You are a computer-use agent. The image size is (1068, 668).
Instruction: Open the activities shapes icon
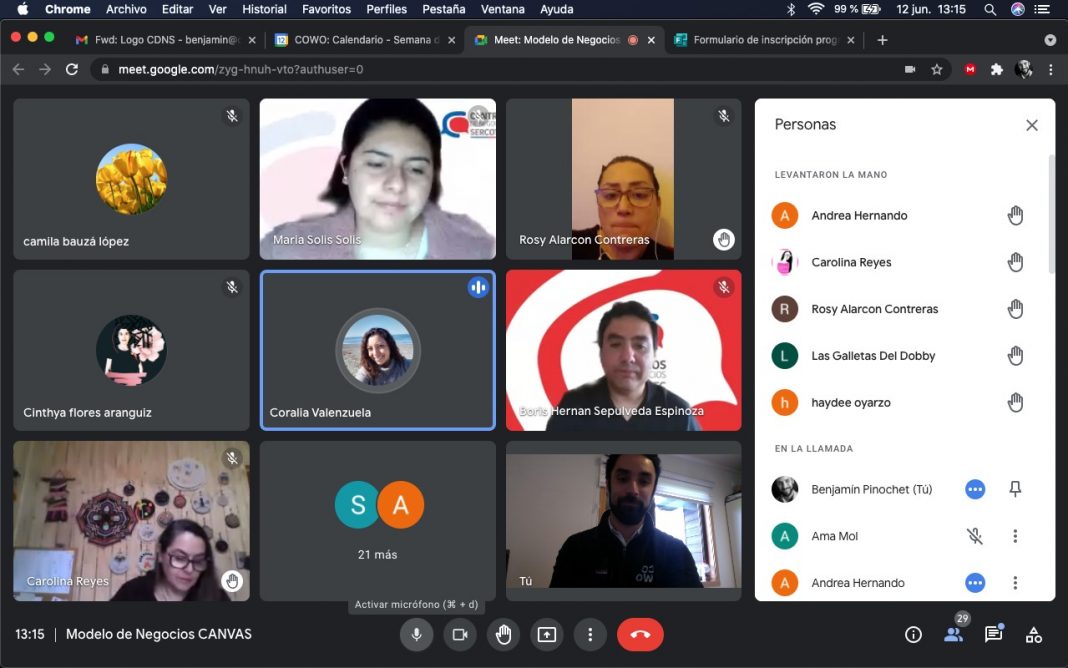(1034, 634)
